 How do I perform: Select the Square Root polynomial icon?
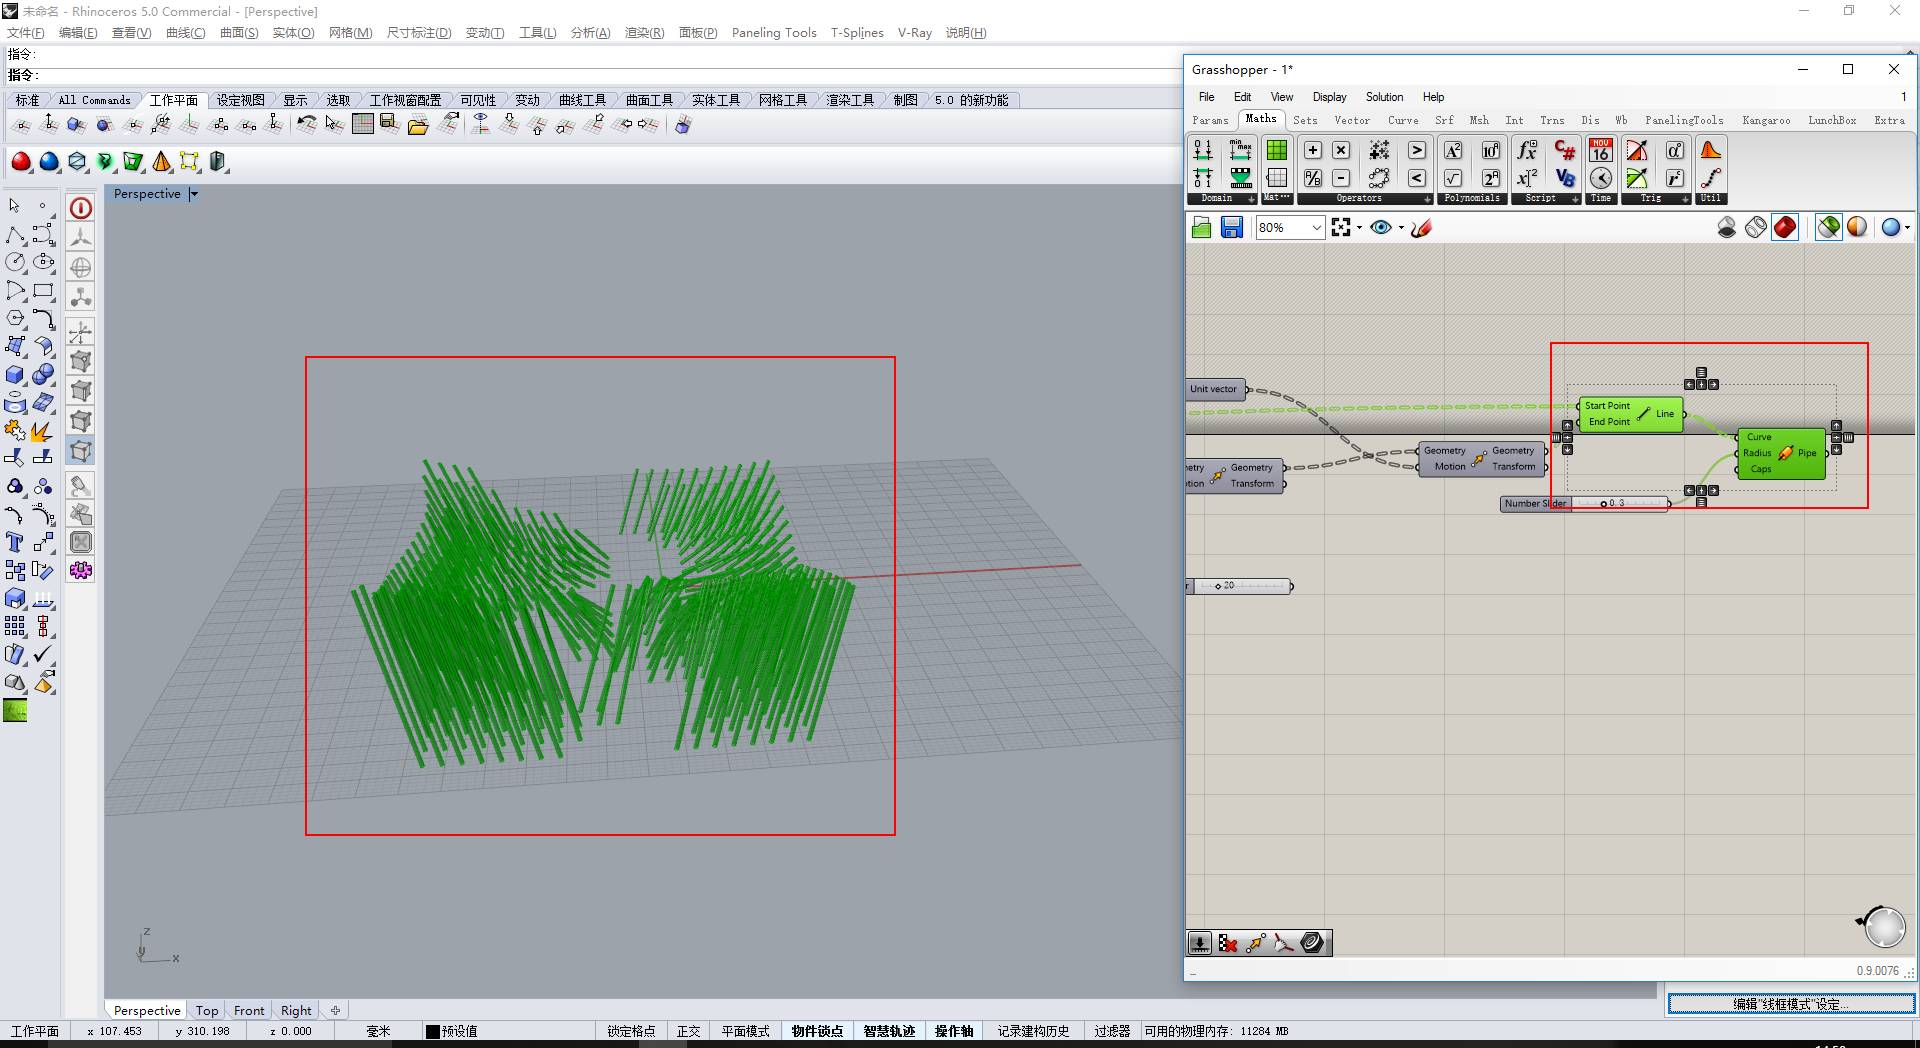pyautogui.click(x=1453, y=178)
